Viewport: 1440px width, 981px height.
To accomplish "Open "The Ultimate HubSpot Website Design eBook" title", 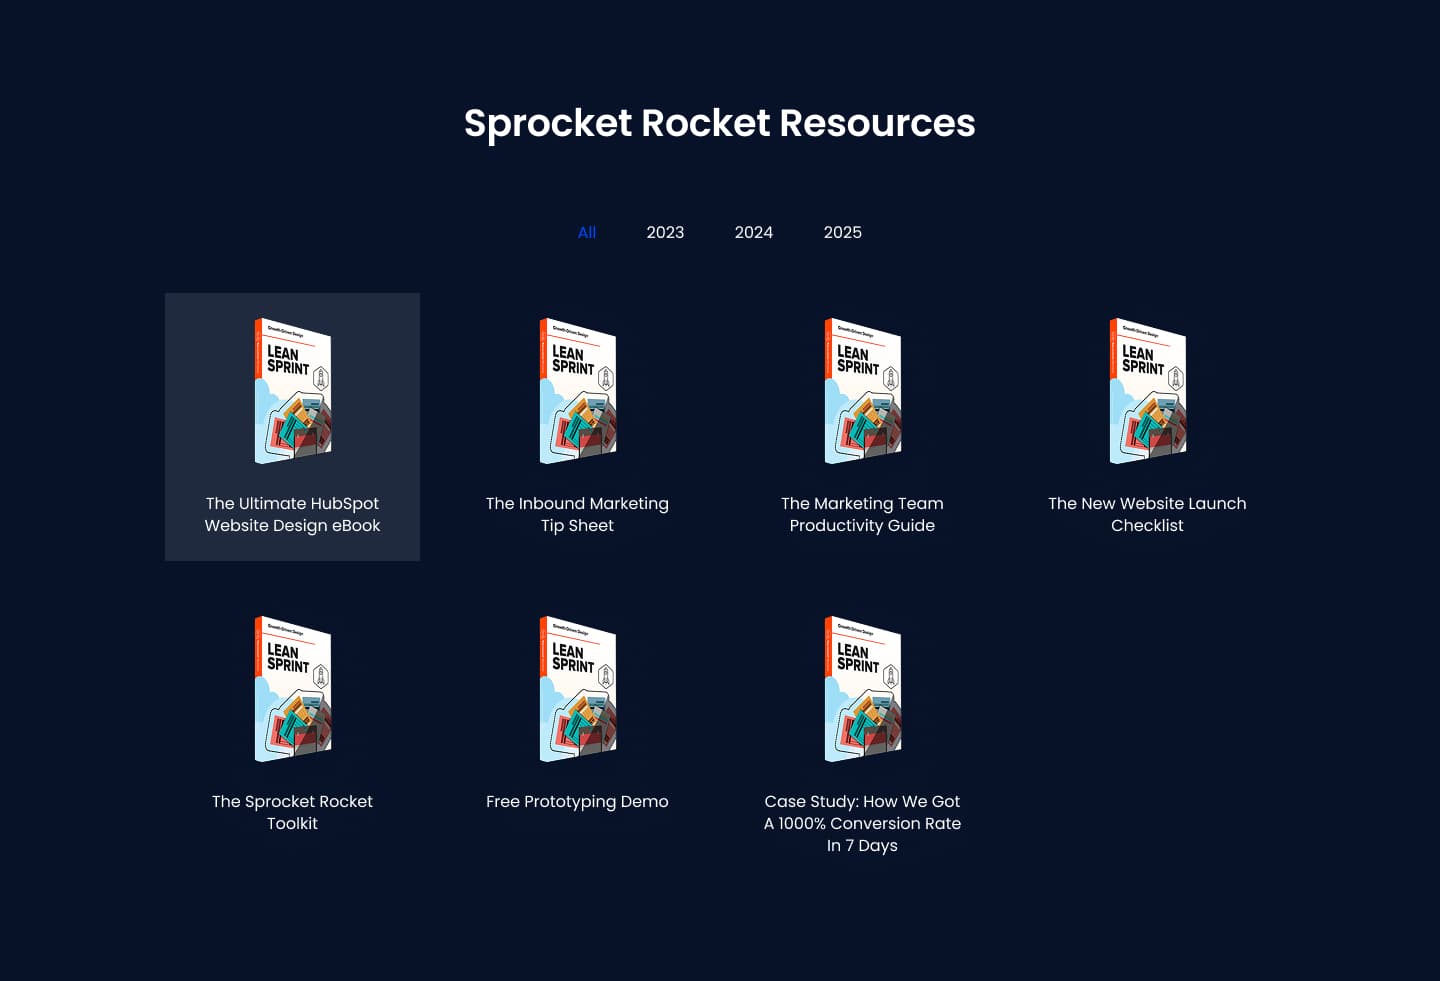I will [x=292, y=514].
